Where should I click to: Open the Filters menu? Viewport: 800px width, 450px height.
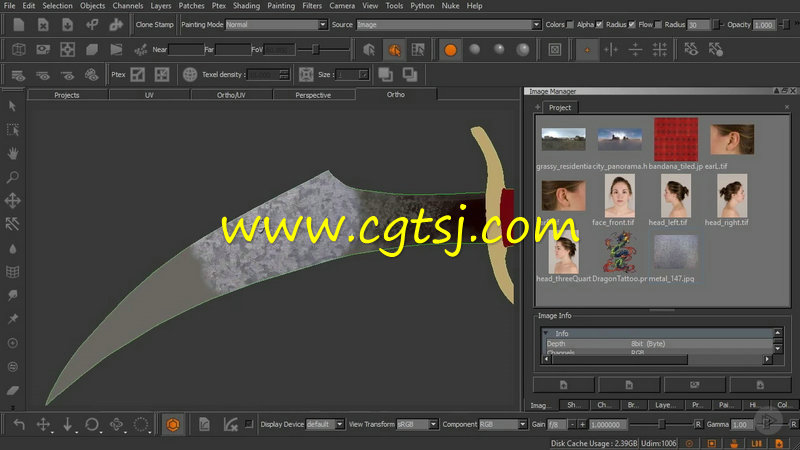[x=312, y=6]
